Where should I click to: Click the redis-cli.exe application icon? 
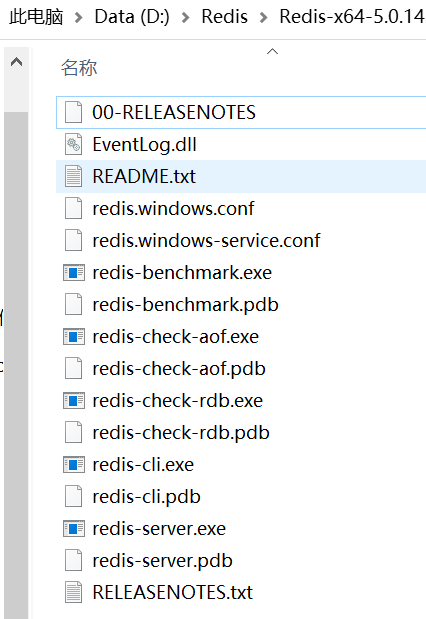(x=74, y=464)
